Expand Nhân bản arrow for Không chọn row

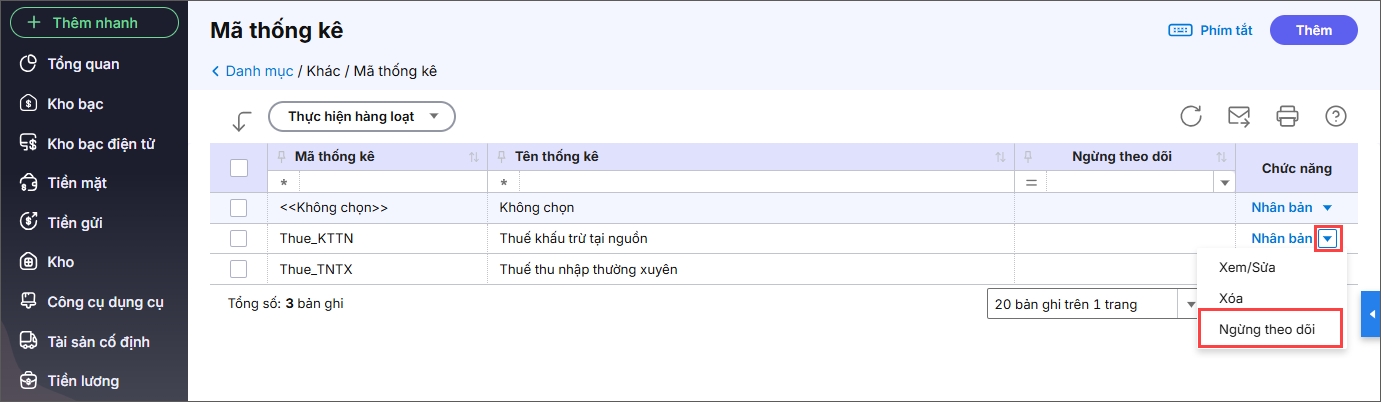pos(1328,208)
